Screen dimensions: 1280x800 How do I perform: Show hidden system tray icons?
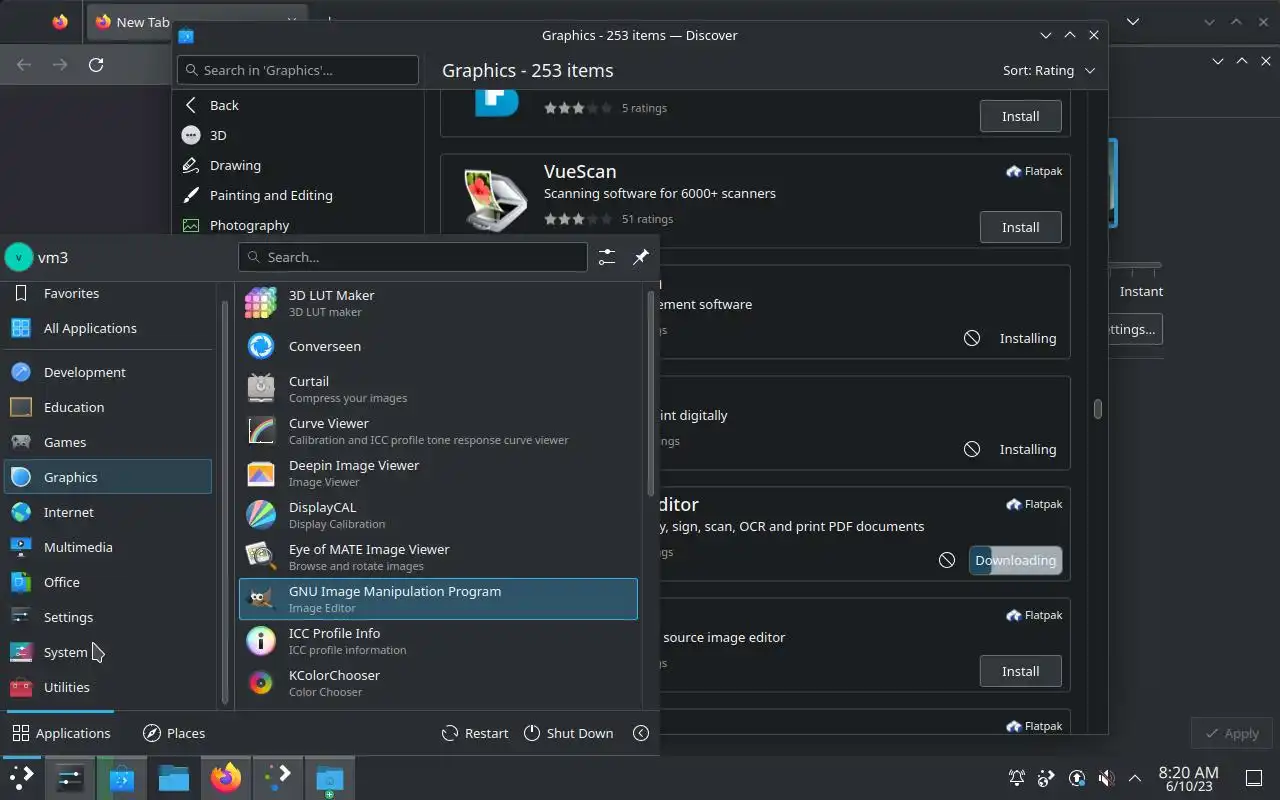click(1135, 777)
